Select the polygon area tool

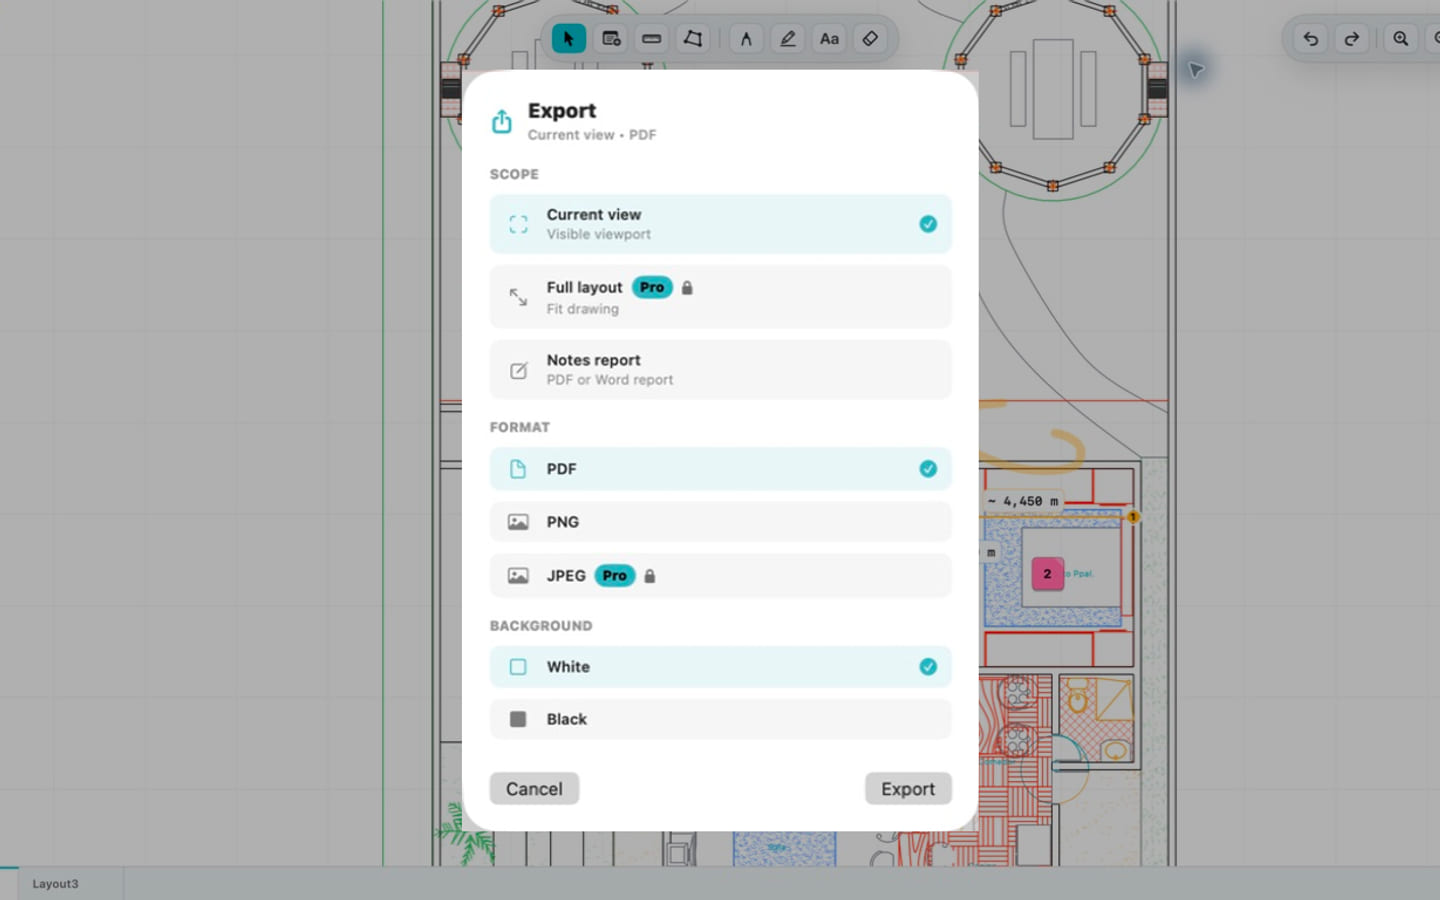[692, 39]
